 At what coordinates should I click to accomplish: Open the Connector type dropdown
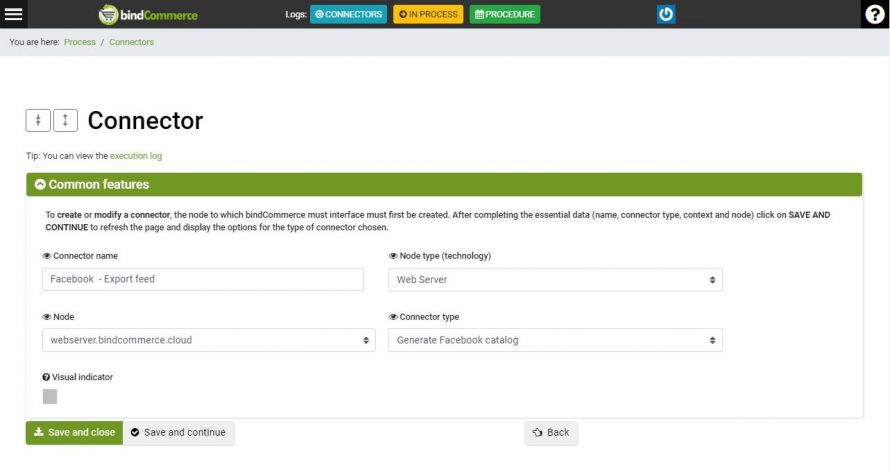pos(555,340)
